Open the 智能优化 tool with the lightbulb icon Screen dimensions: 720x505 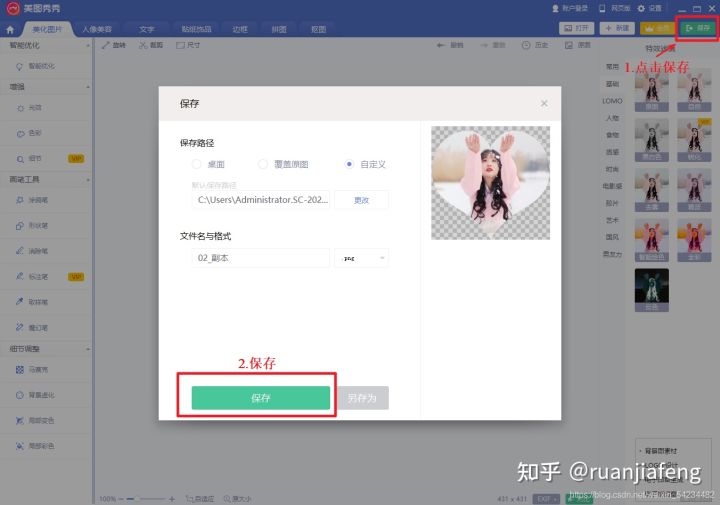click(x=35, y=66)
